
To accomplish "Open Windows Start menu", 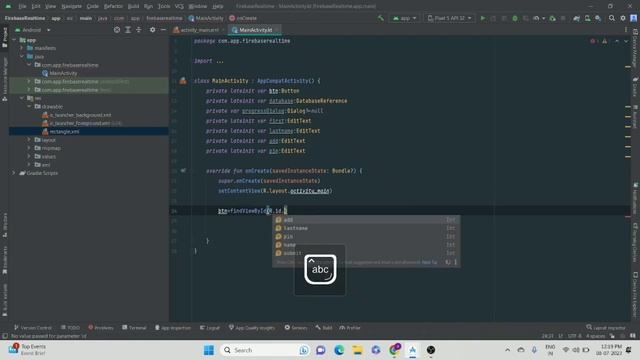I will click(x=209, y=350).
